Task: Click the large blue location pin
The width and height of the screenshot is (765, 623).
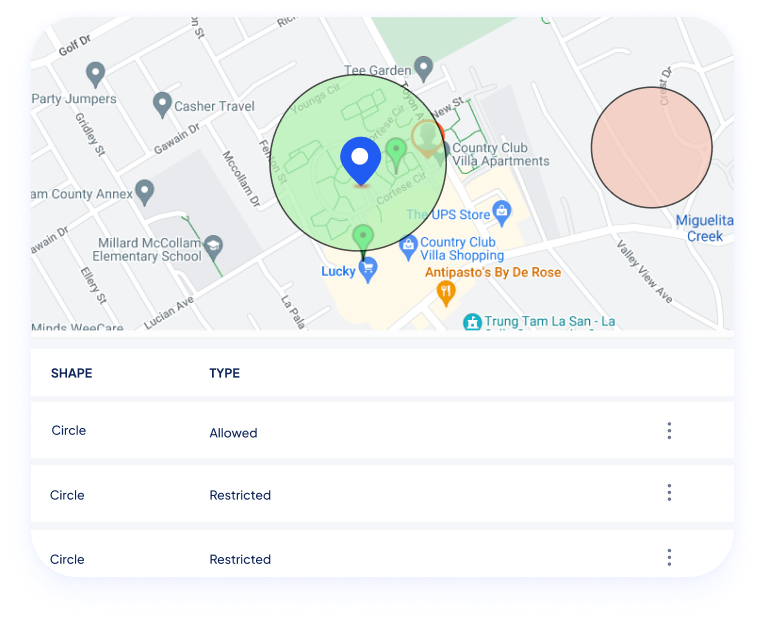Action: (x=360, y=161)
